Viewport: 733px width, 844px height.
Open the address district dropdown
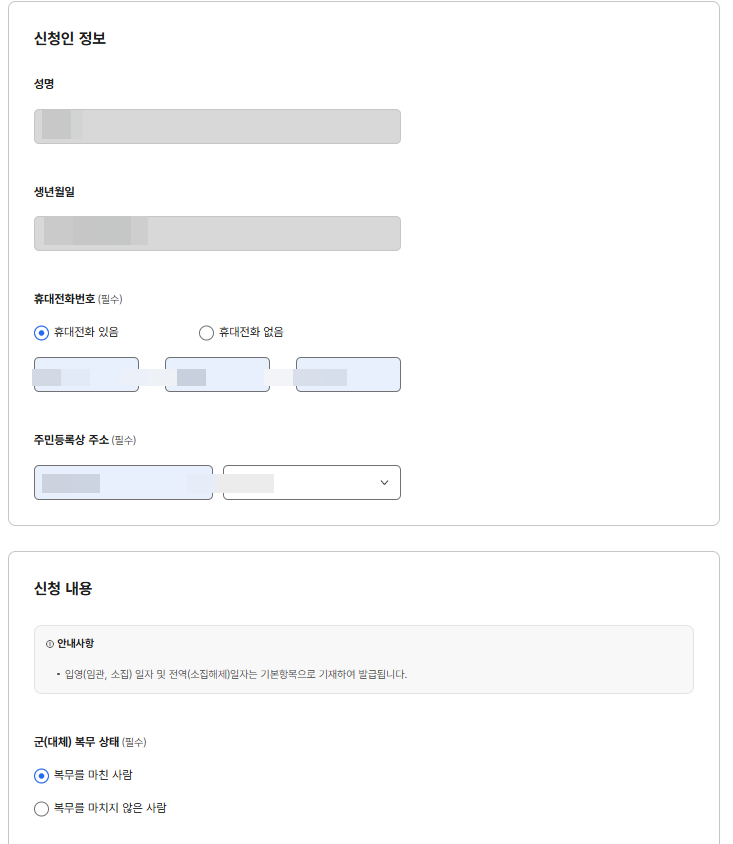coord(311,482)
